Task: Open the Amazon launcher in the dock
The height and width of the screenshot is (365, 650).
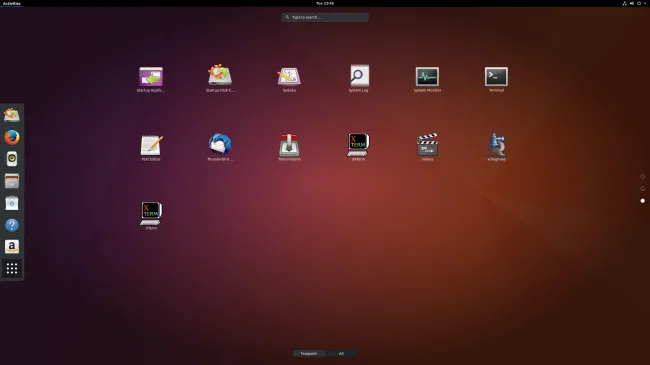Action: pyautogui.click(x=12, y=247)
